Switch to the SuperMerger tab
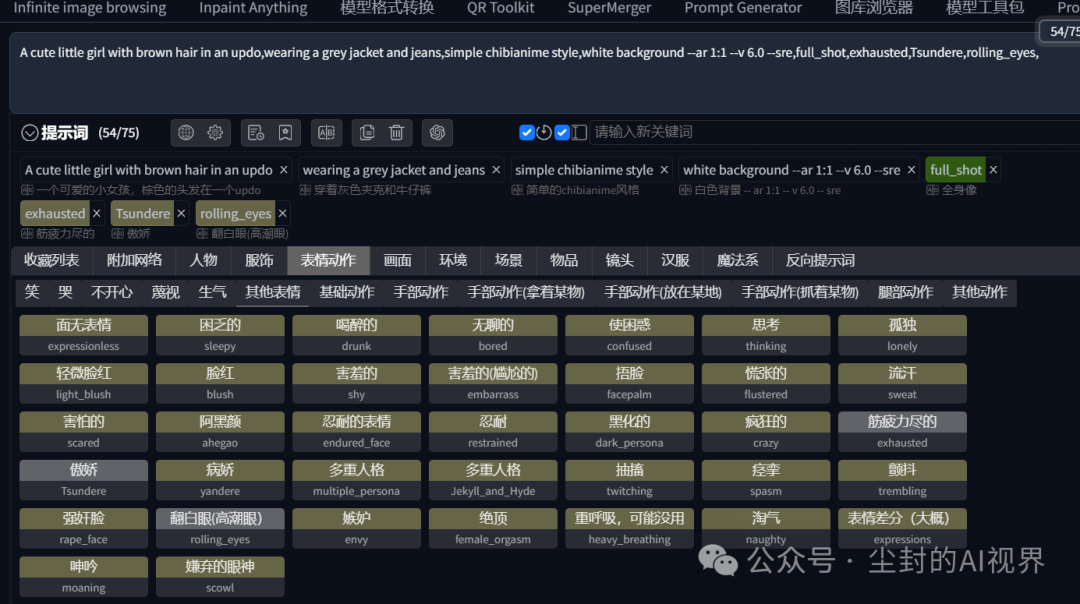1080x604 pixels. pos(610,8)
